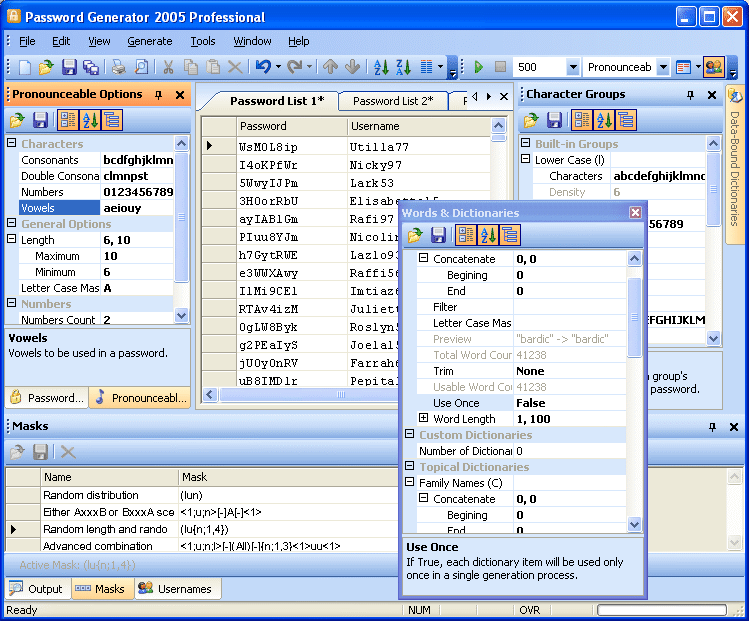Toggle Categorized view in Character Groups panel
The width and height of the screenshot is (749, 621).
pyautogui.click(x=582, y=120)
